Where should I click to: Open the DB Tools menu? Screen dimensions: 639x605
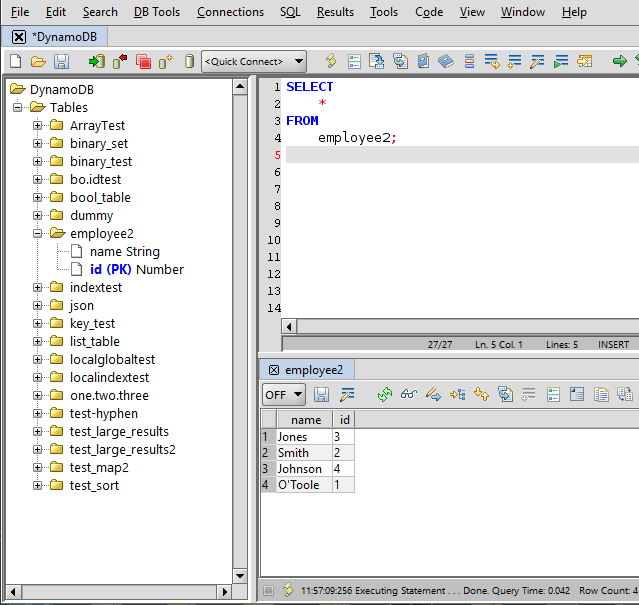pyautogui.click(x=157, y=12)
